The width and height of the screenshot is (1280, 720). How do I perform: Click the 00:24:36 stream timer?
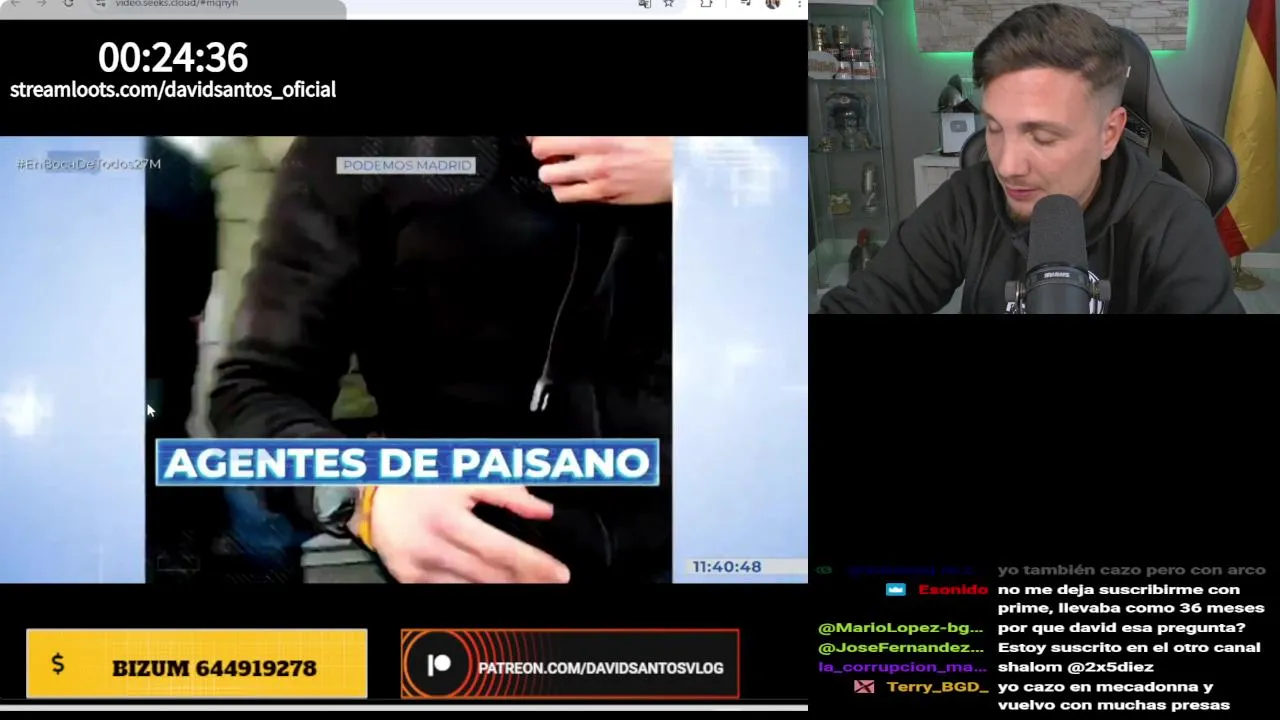pyautogui.click(x=173, y=57)
